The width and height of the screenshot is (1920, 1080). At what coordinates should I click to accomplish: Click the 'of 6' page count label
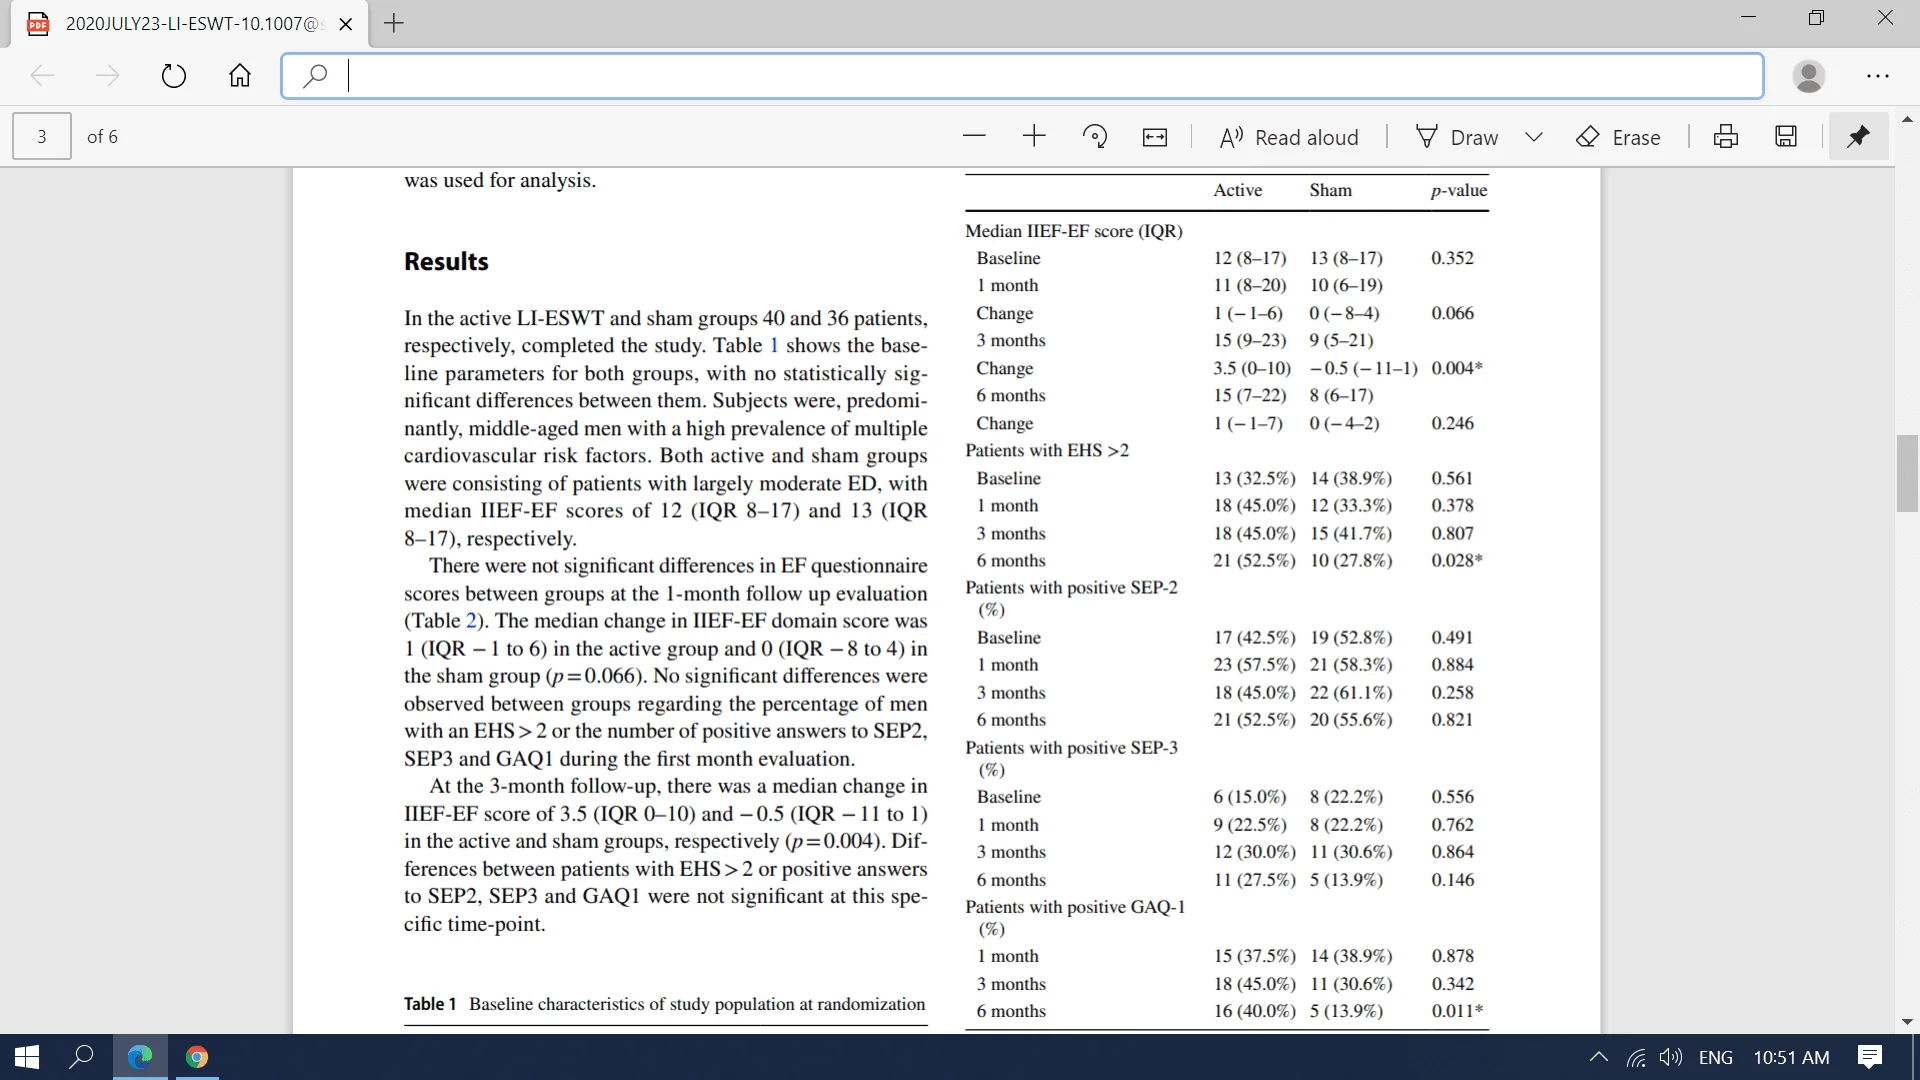click(x=102, y=137)
